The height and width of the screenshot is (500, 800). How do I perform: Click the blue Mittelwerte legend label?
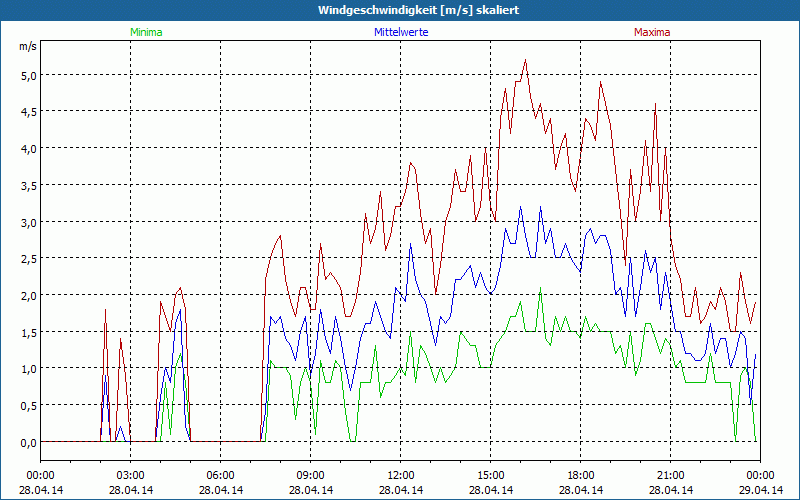[x=401, y=32]
